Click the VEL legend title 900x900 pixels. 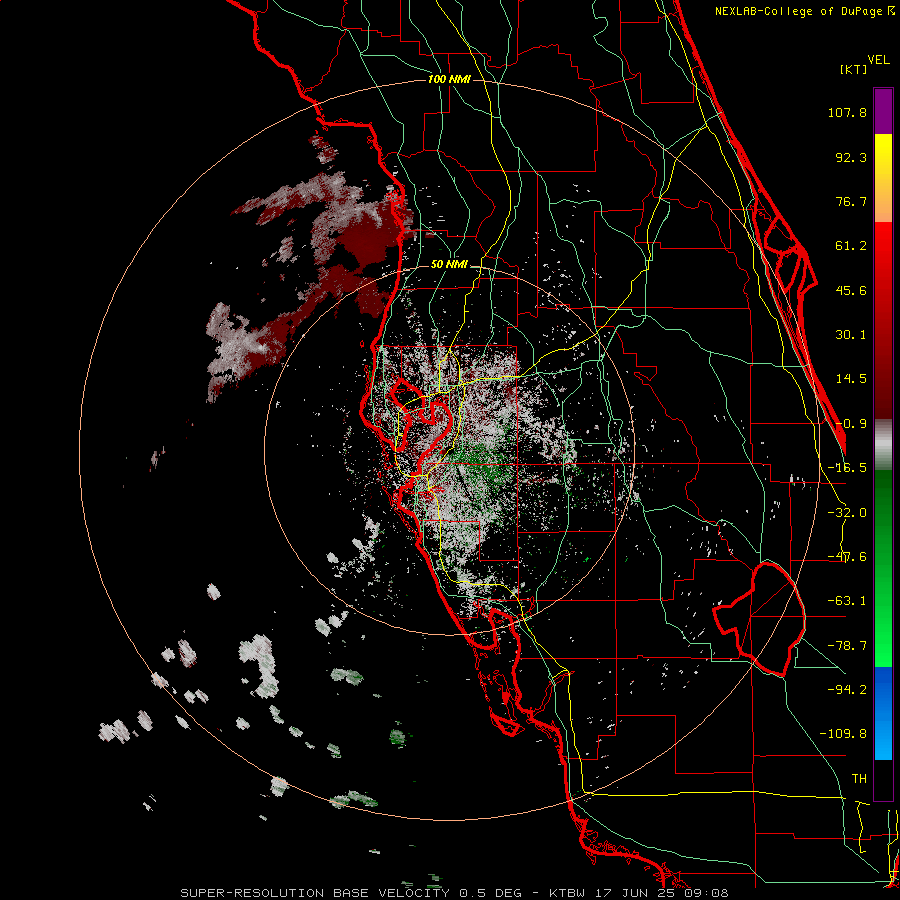pos(878,60)
